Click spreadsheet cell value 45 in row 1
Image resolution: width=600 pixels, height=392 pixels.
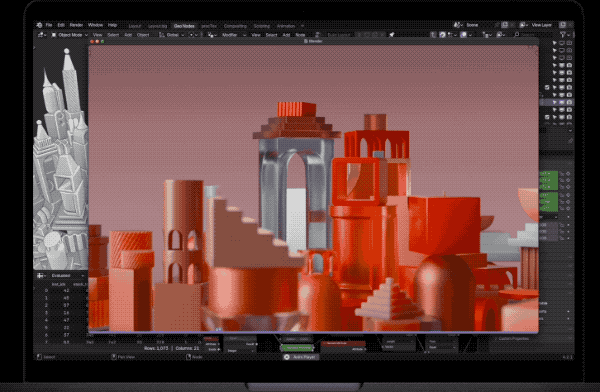click(x=66, y=298)
